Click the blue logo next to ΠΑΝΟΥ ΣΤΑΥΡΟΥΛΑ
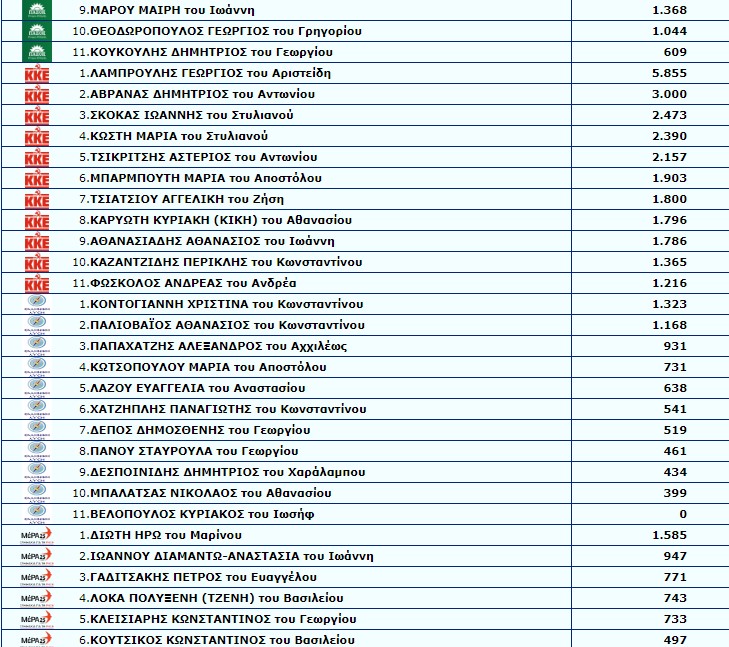Screen dimensions: 729x647 pyautogui.click(x=37, y=451)
